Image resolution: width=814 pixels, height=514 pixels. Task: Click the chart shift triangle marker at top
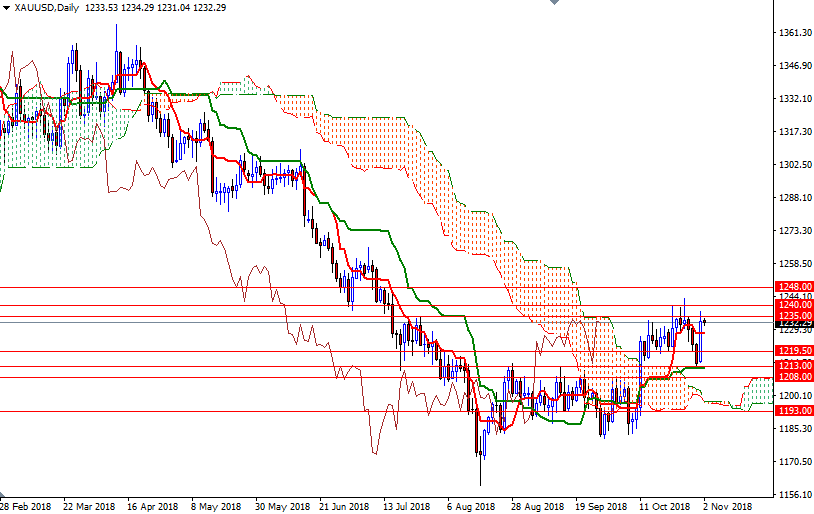tap(553, 5)
